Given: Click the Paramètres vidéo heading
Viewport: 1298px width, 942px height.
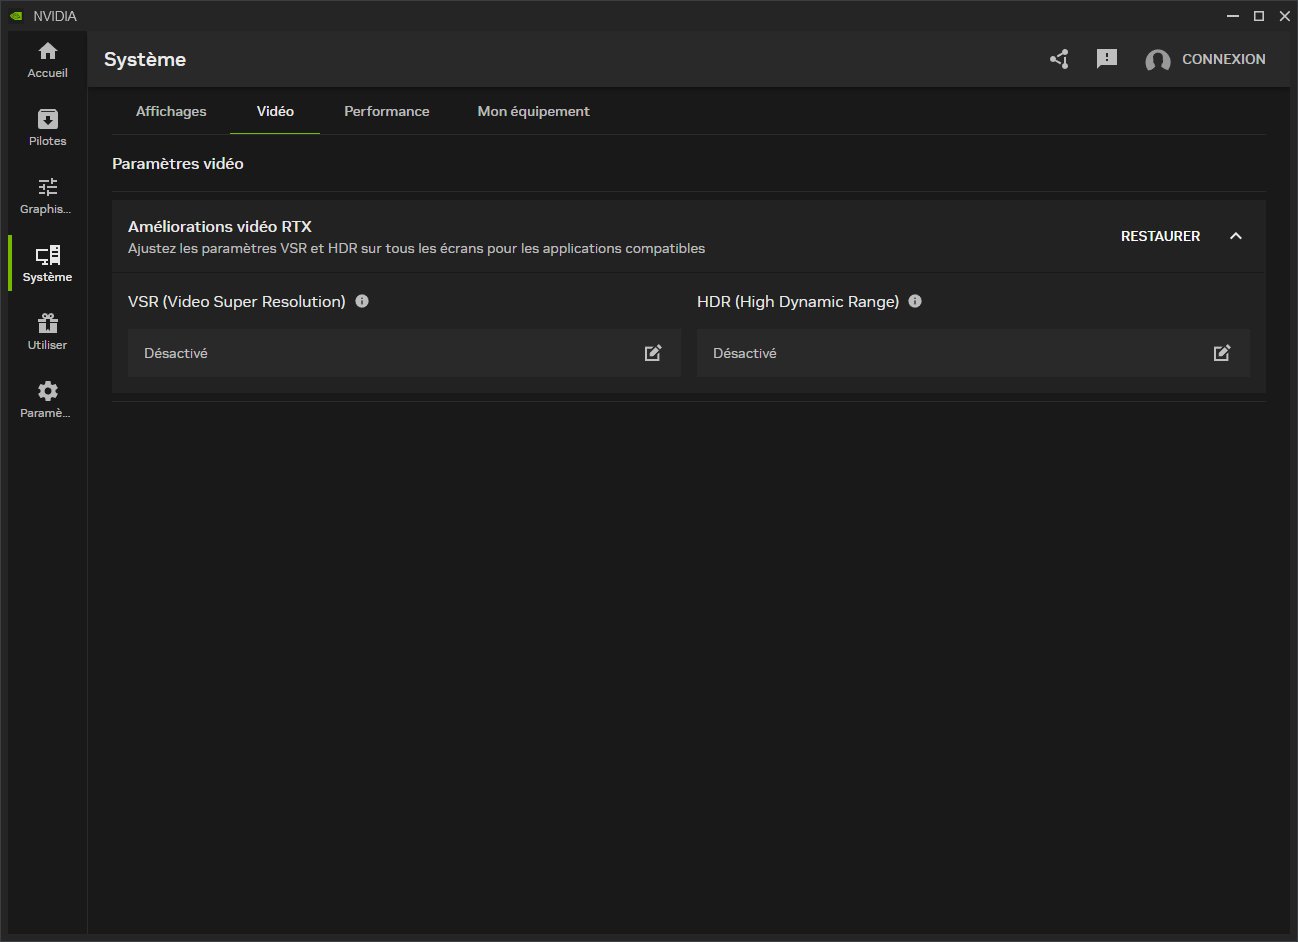Looking at the screenshot, I should tap(178, 163).
